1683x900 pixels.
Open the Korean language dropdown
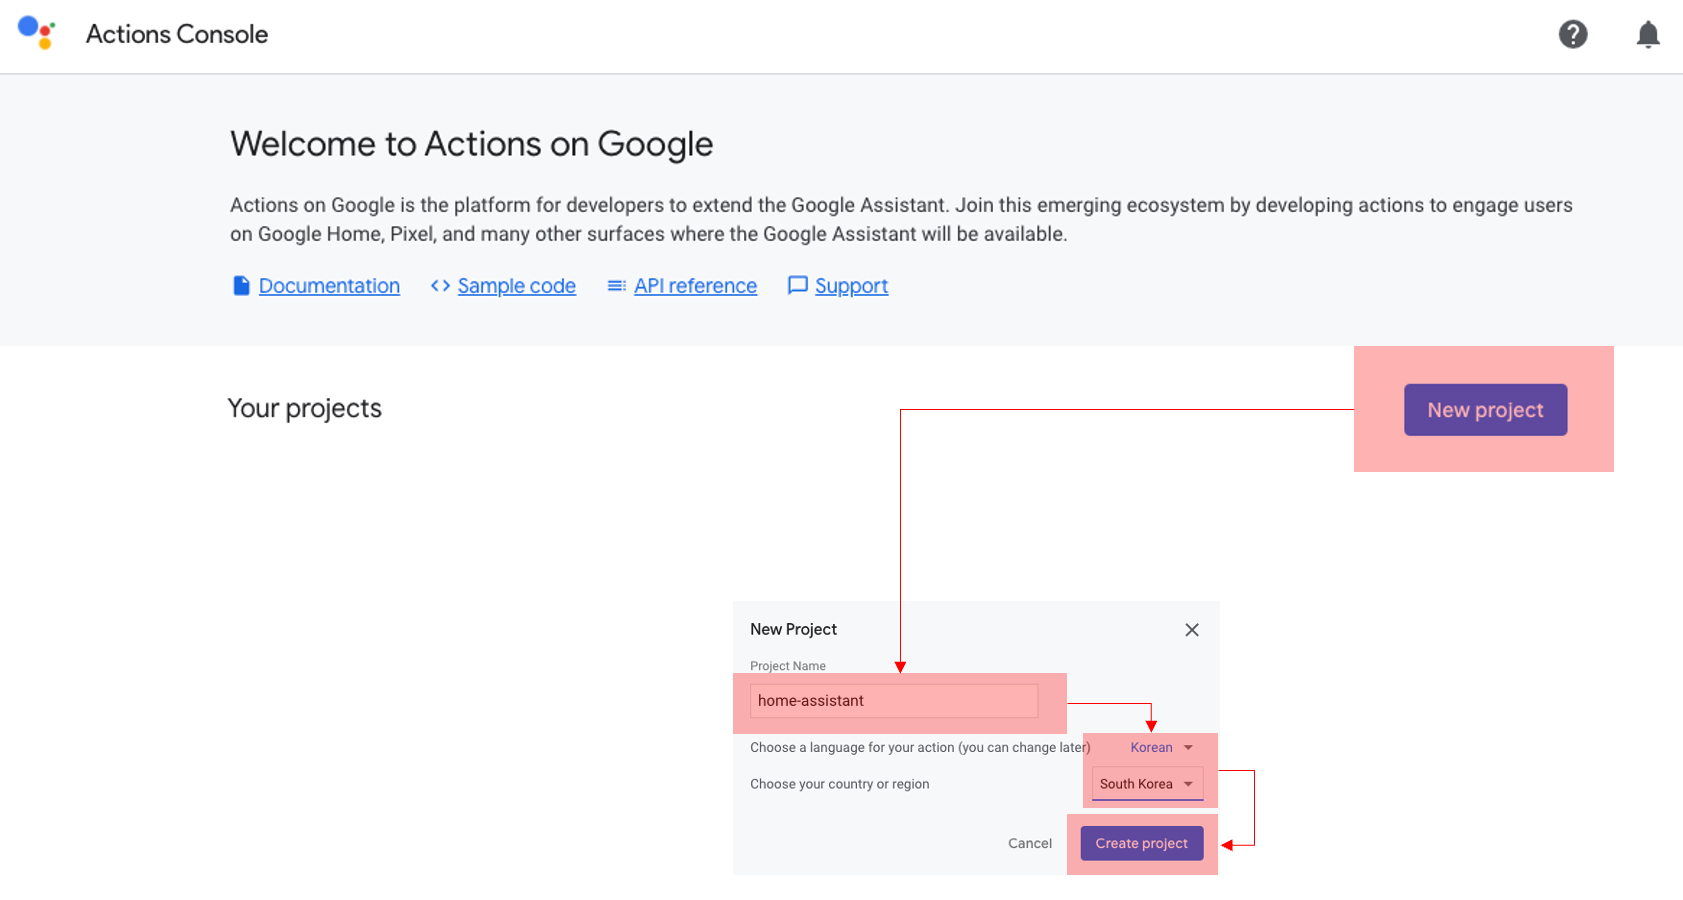[1161, 748]
